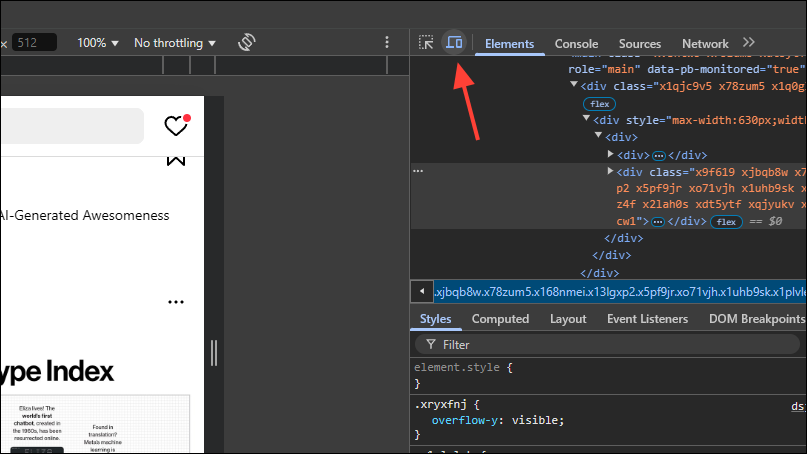Open the 100% zoom dropdown
This screenshot has height=454, width=807.
[x=98, y=43]
